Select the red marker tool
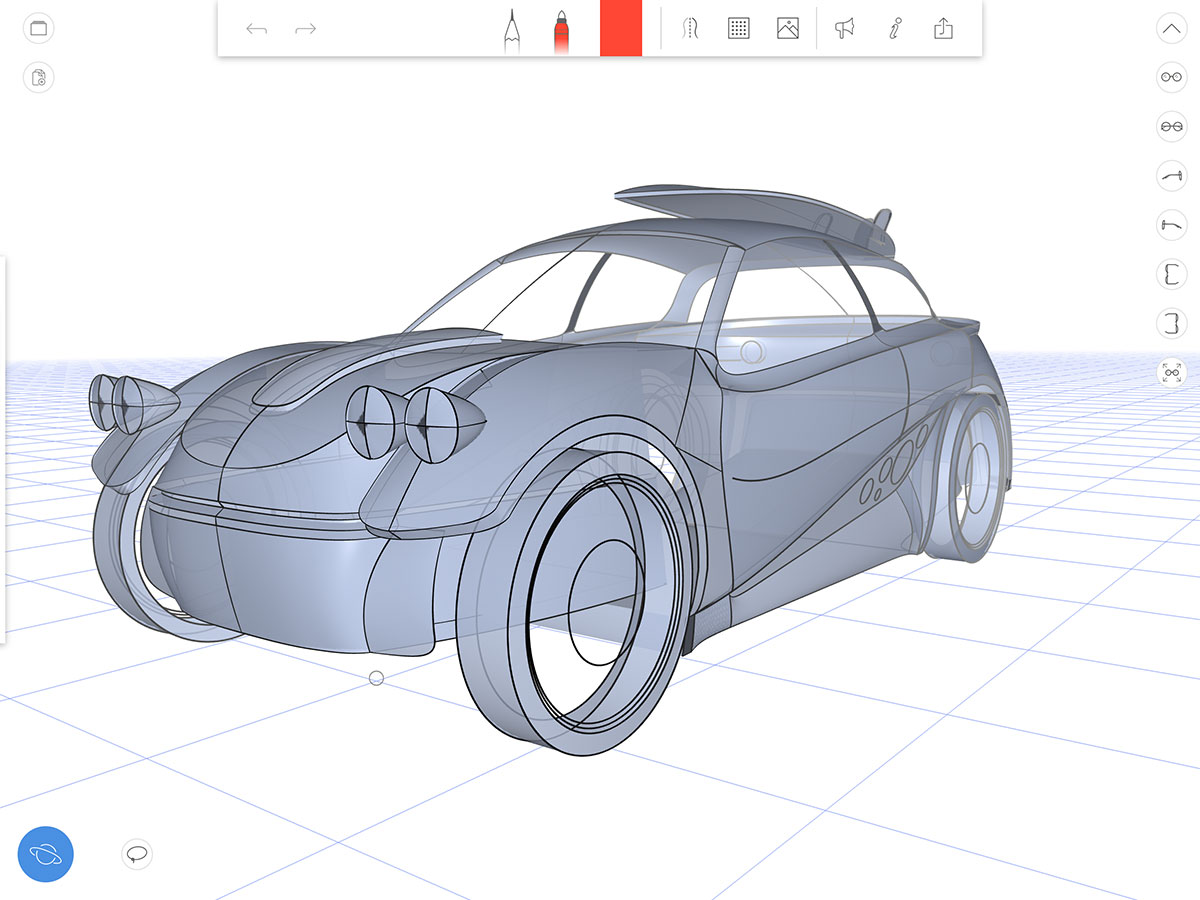 [562, 30]
